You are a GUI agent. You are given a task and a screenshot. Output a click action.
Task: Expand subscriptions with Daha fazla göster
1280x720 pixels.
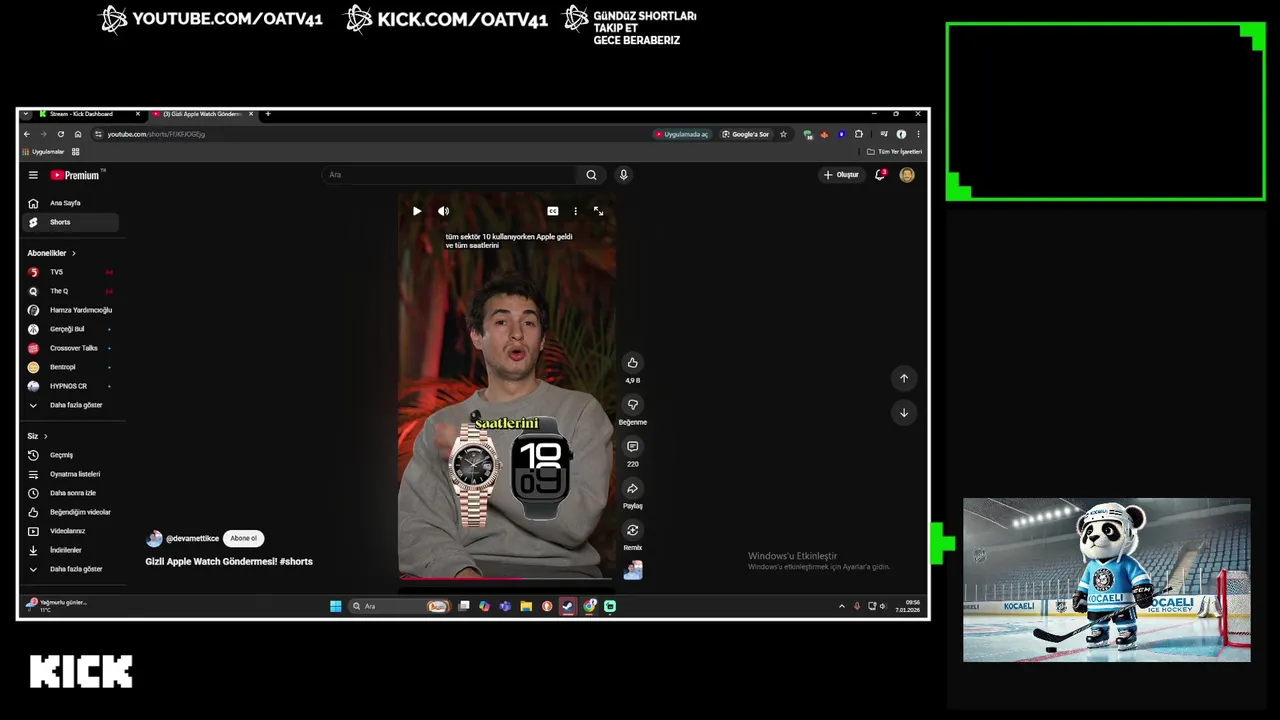(70, 405)
